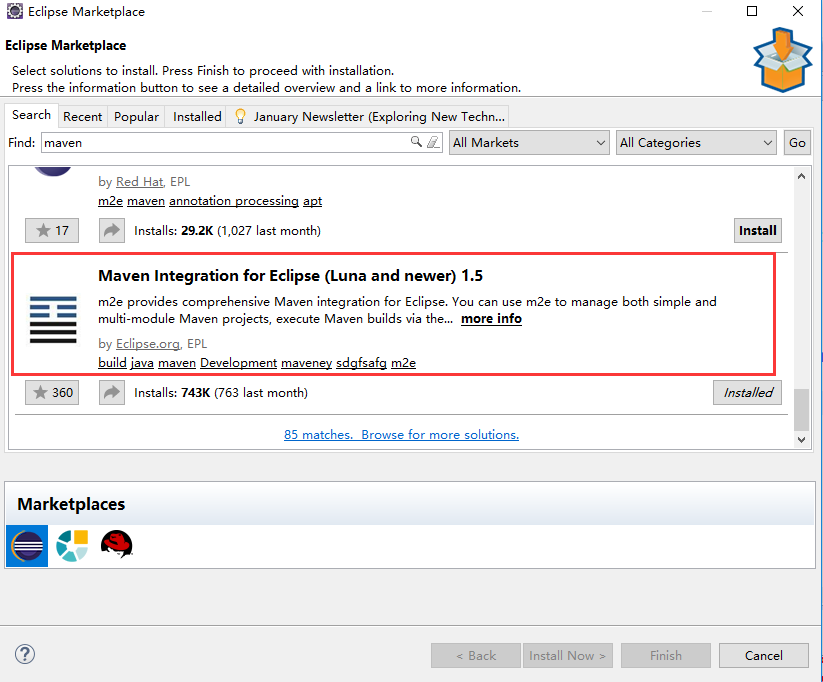Share the Maven Integration plugin via arrow icon
Screen dimensions: 823x682
112,392
